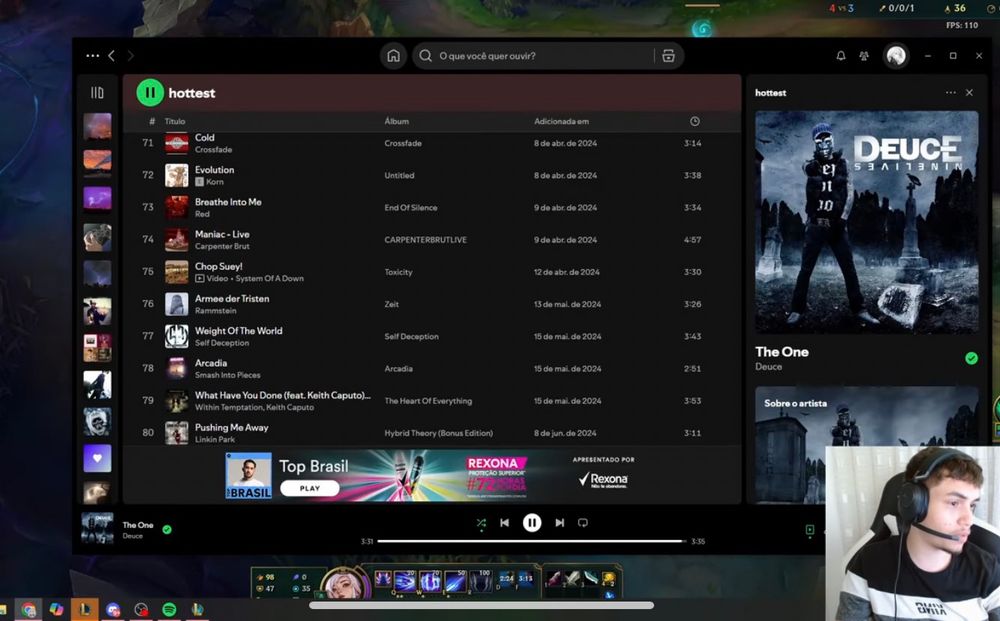This screenshot has height=621, width=1000.
Task: Go forward with the right arrow
Action: [x=131, y=56]
